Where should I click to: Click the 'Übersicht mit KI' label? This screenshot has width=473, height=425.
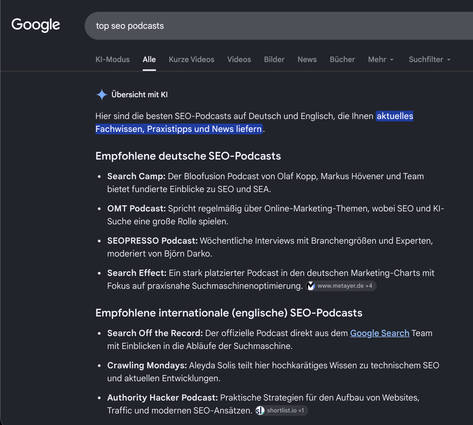click(x=139, y=95)
